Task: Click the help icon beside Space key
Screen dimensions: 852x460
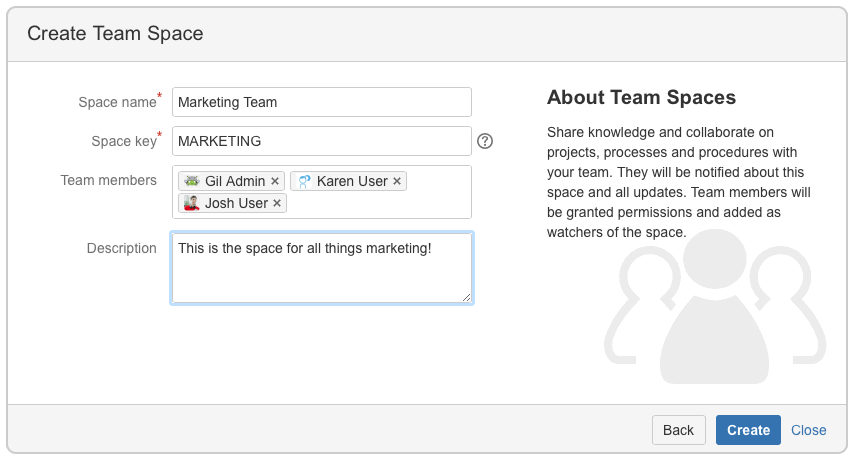Action: point(485,141)
